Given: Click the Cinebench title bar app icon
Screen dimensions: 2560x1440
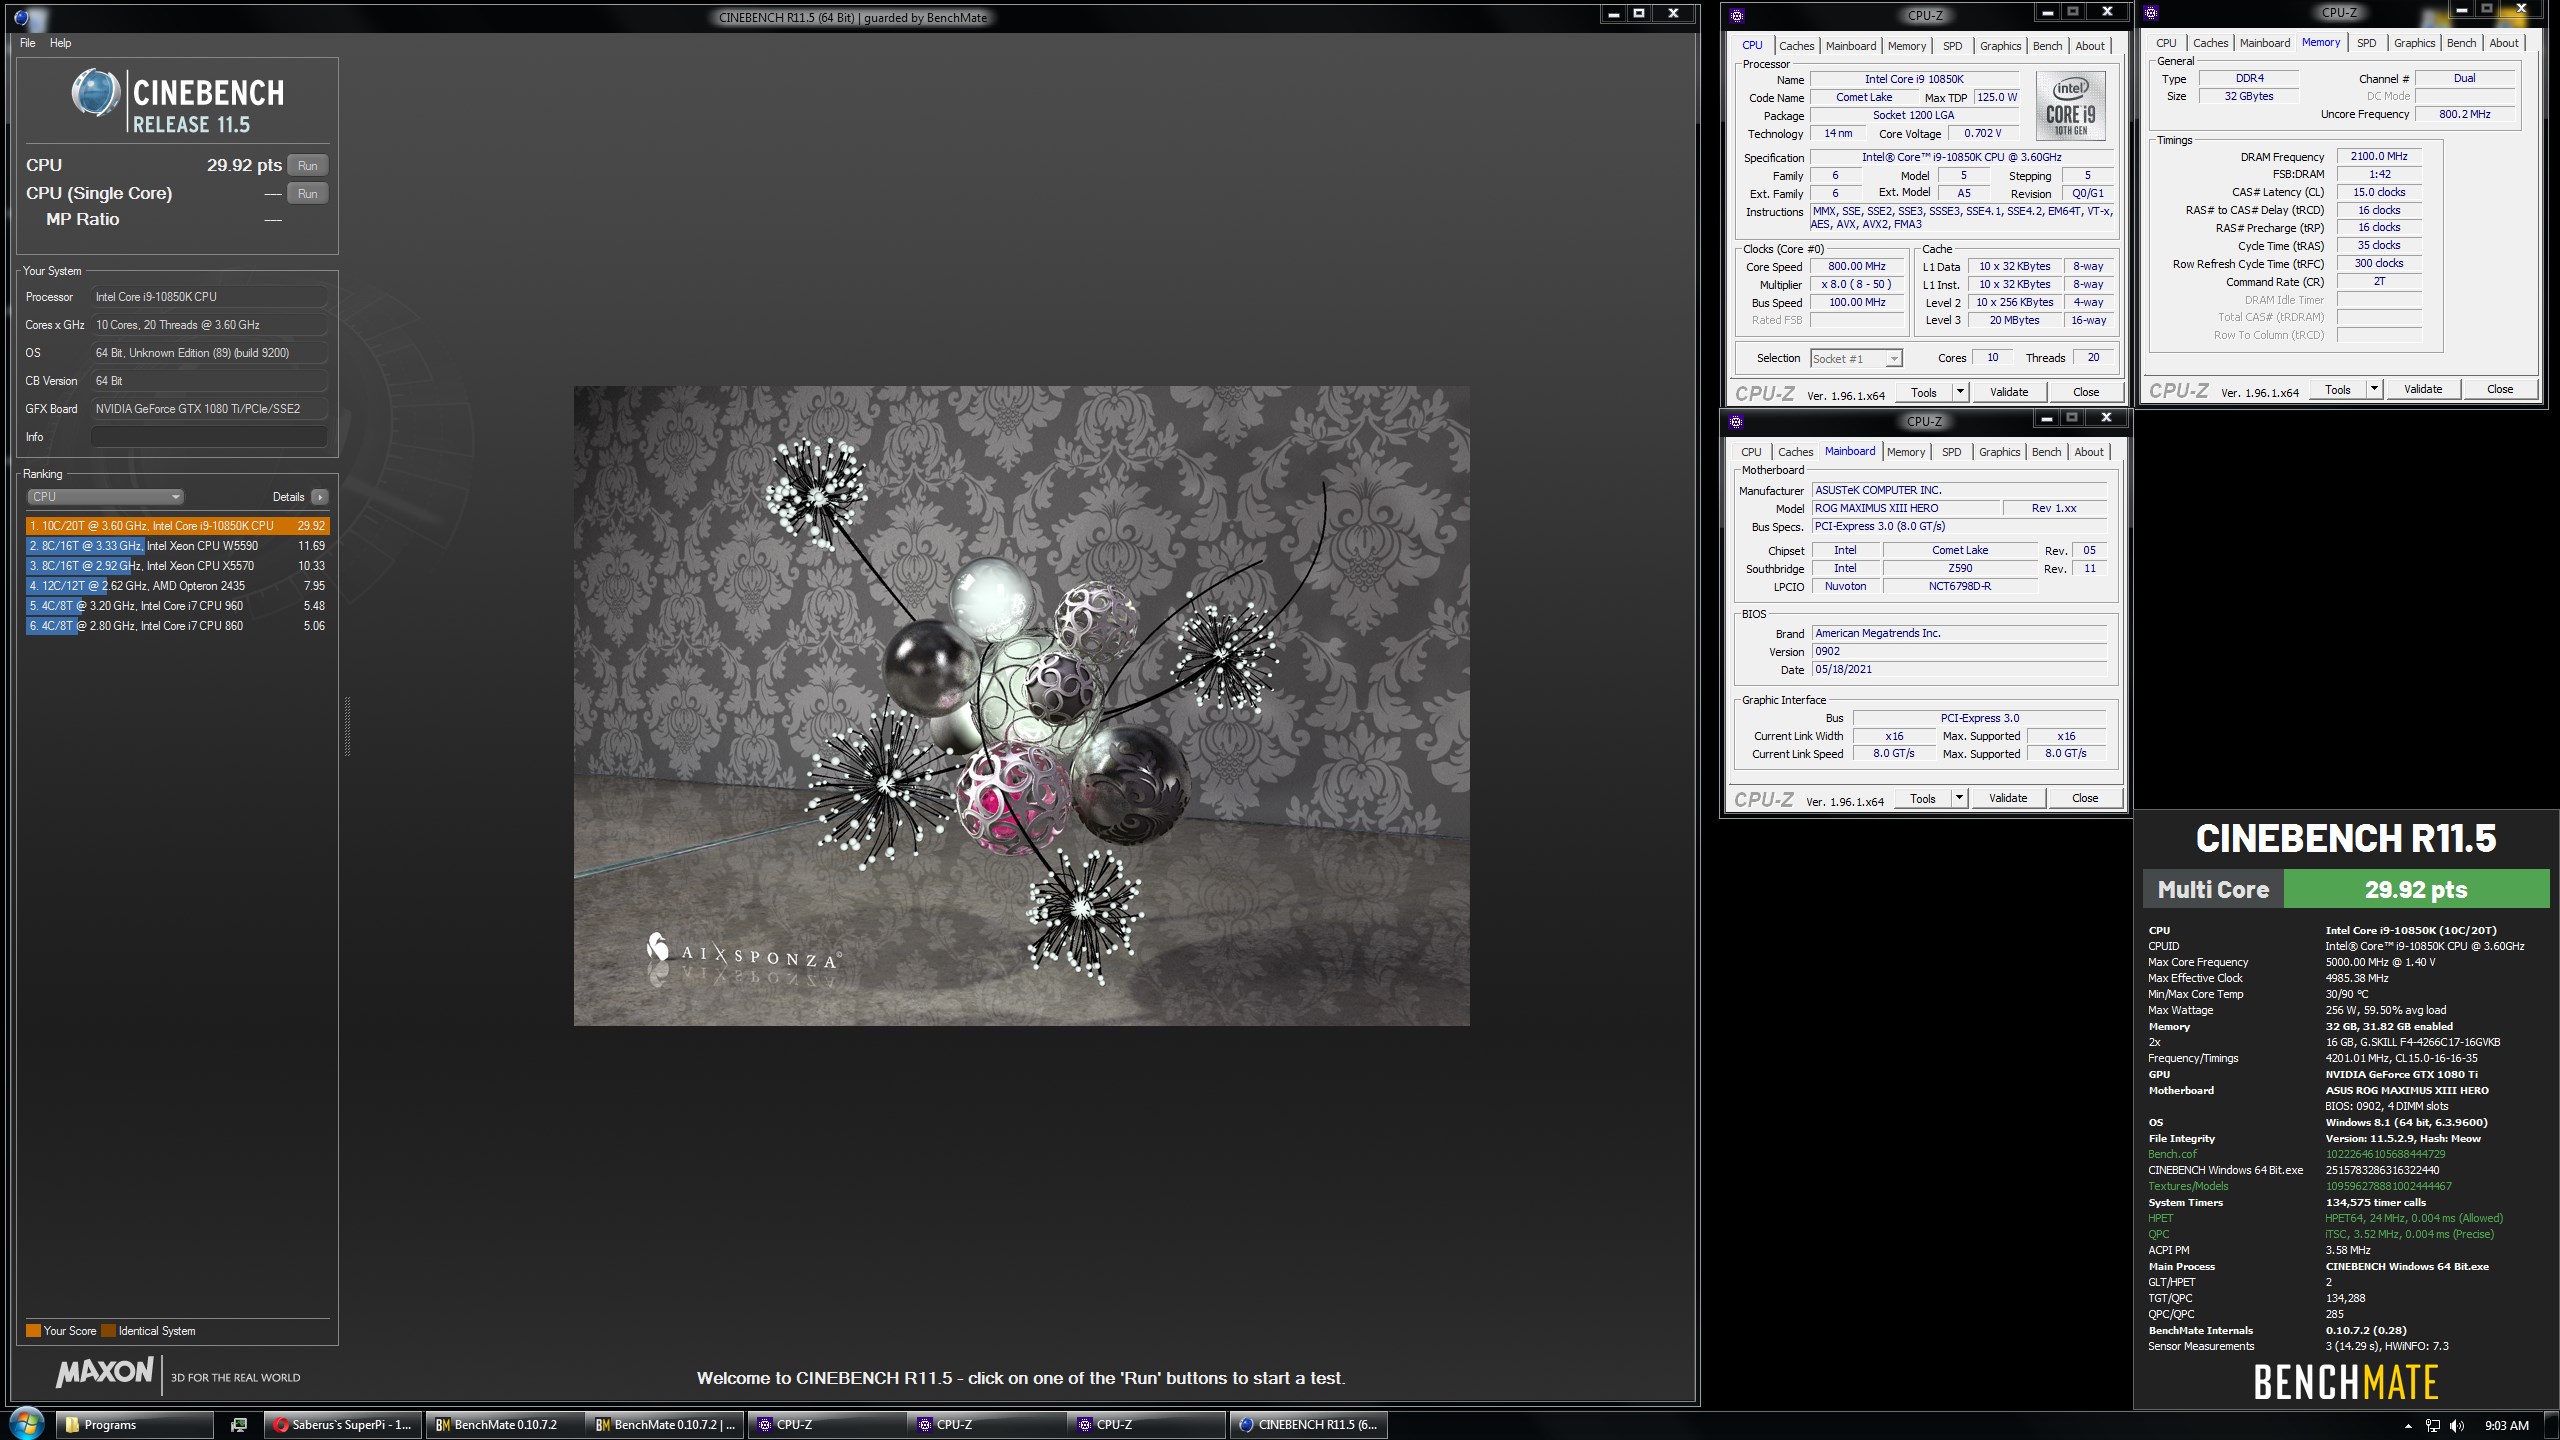Looking at the screenshot, I should (22, 16).
